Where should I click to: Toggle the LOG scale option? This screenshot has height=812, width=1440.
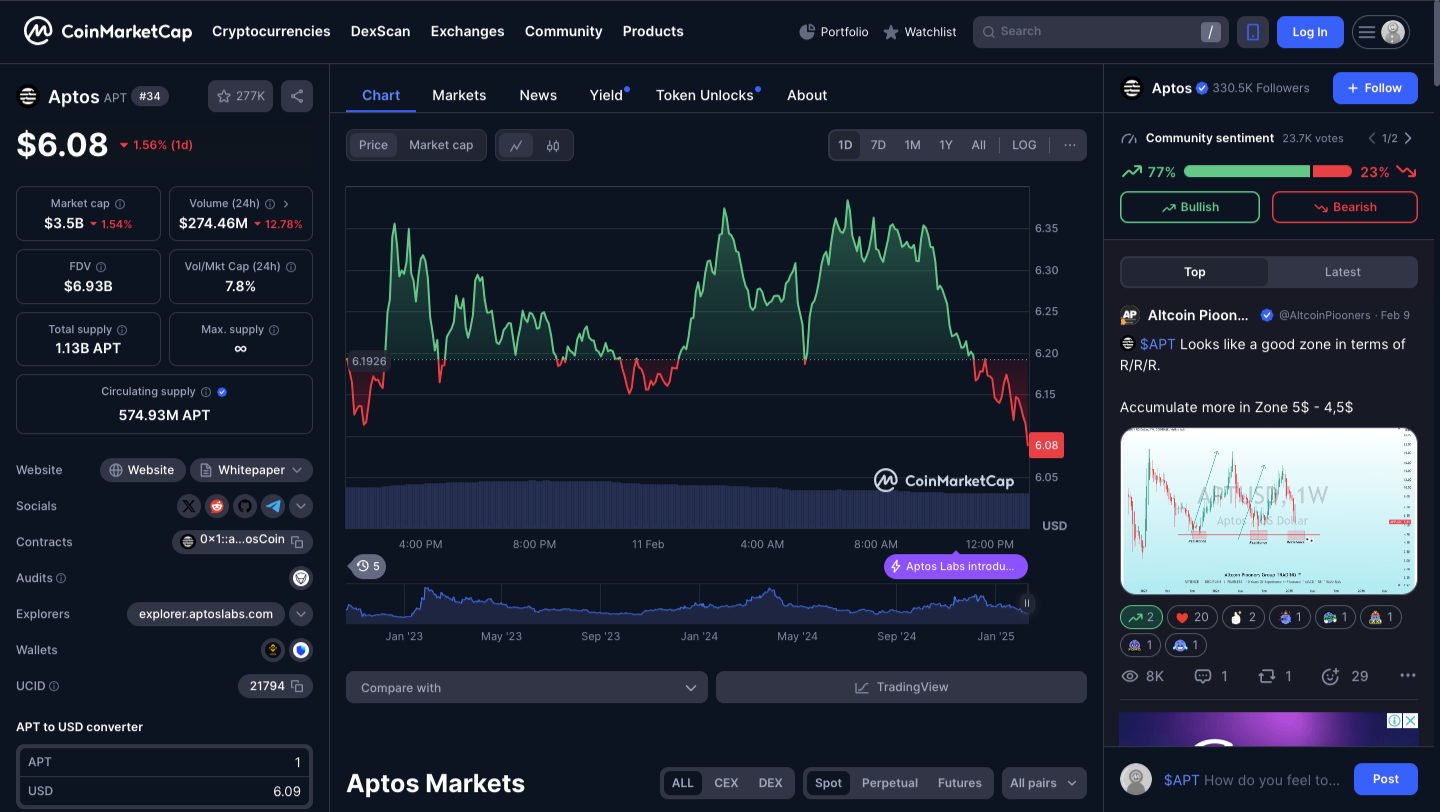[1024, 145]
